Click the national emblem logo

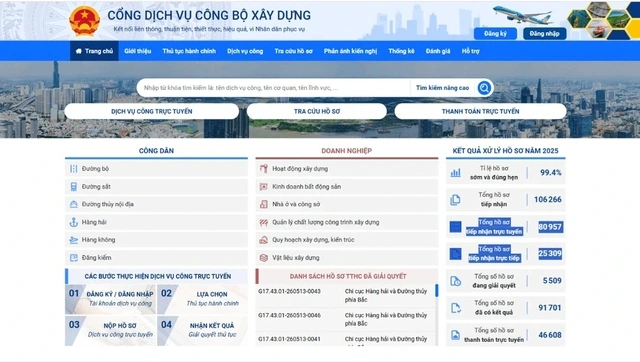pyautogui.click(x=84, y=21)
